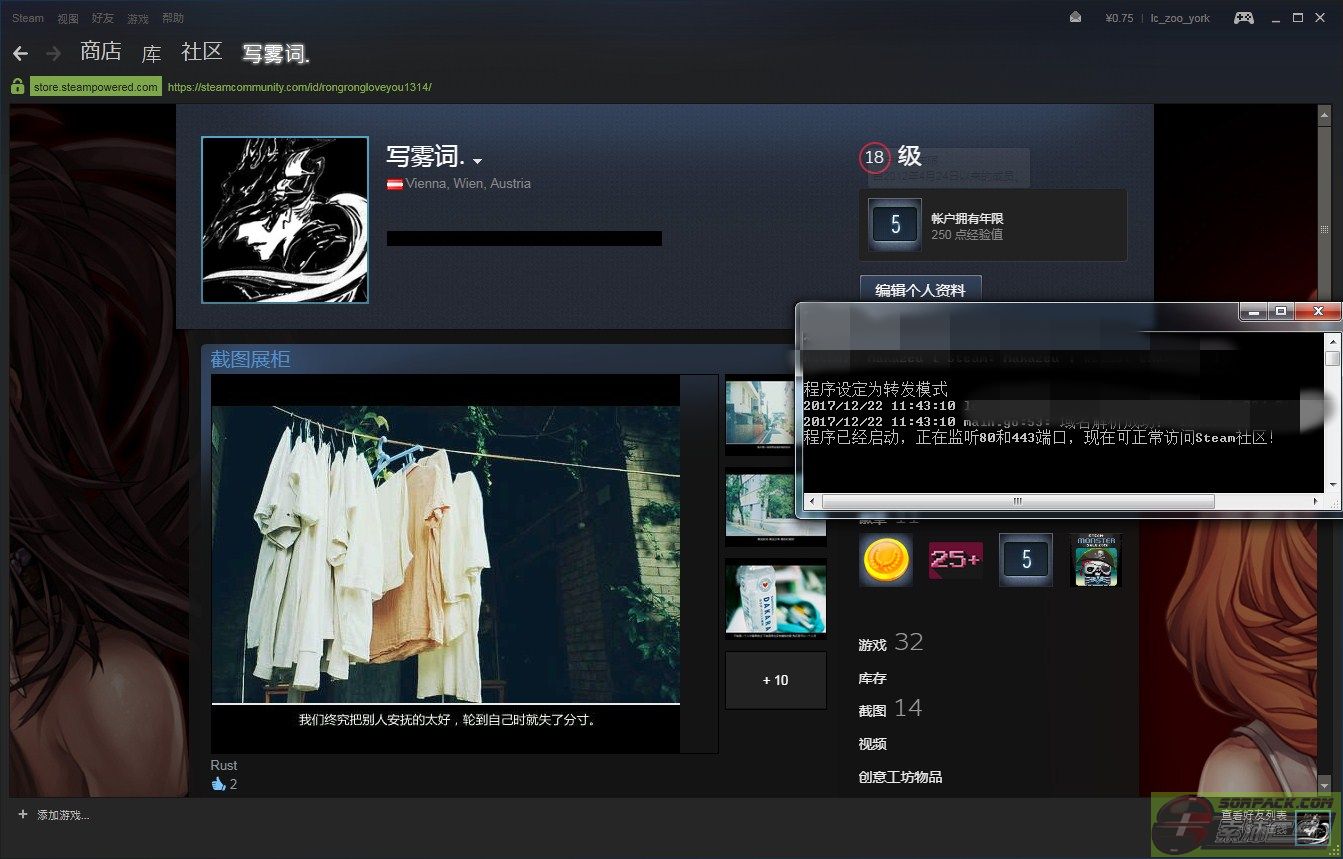Switch to the 库 tab

pyautogui.click(x=151, y=53)
